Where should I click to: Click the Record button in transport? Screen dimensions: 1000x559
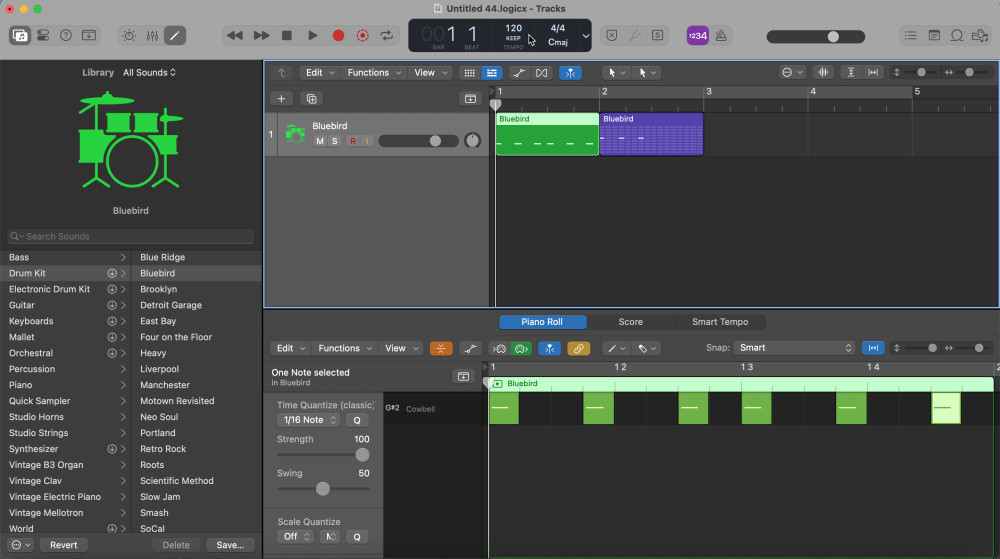(x=338, y=35)
